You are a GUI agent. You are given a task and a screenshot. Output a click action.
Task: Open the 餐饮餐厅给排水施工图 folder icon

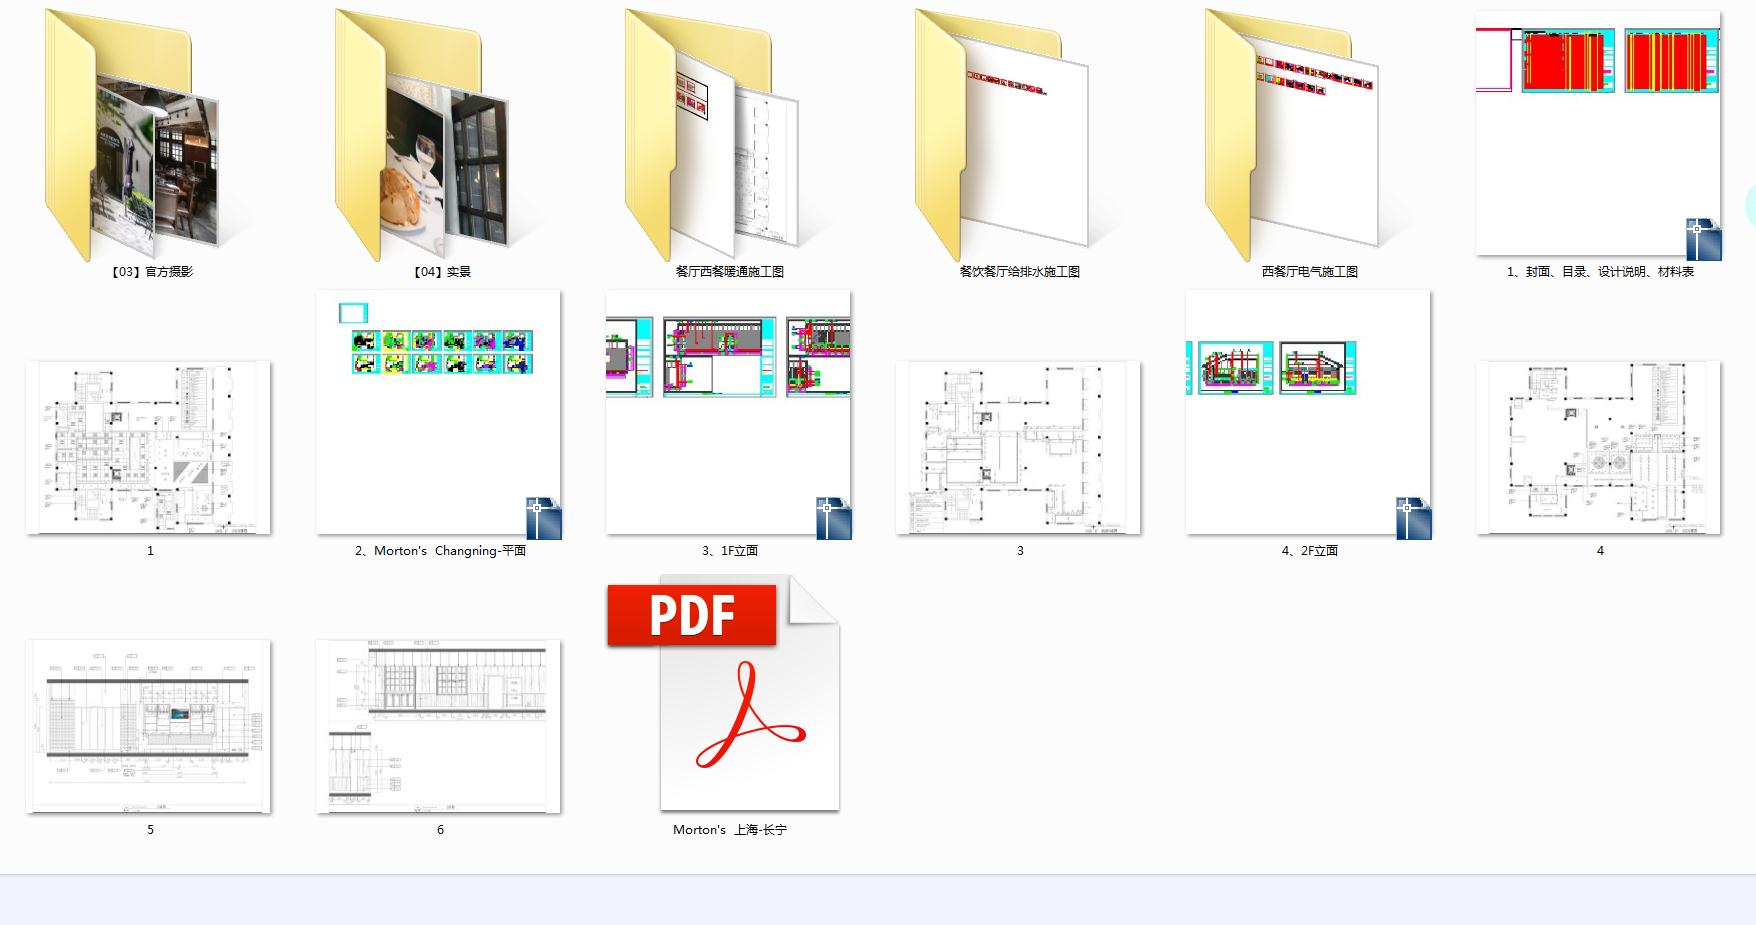tap(1001, 136)
